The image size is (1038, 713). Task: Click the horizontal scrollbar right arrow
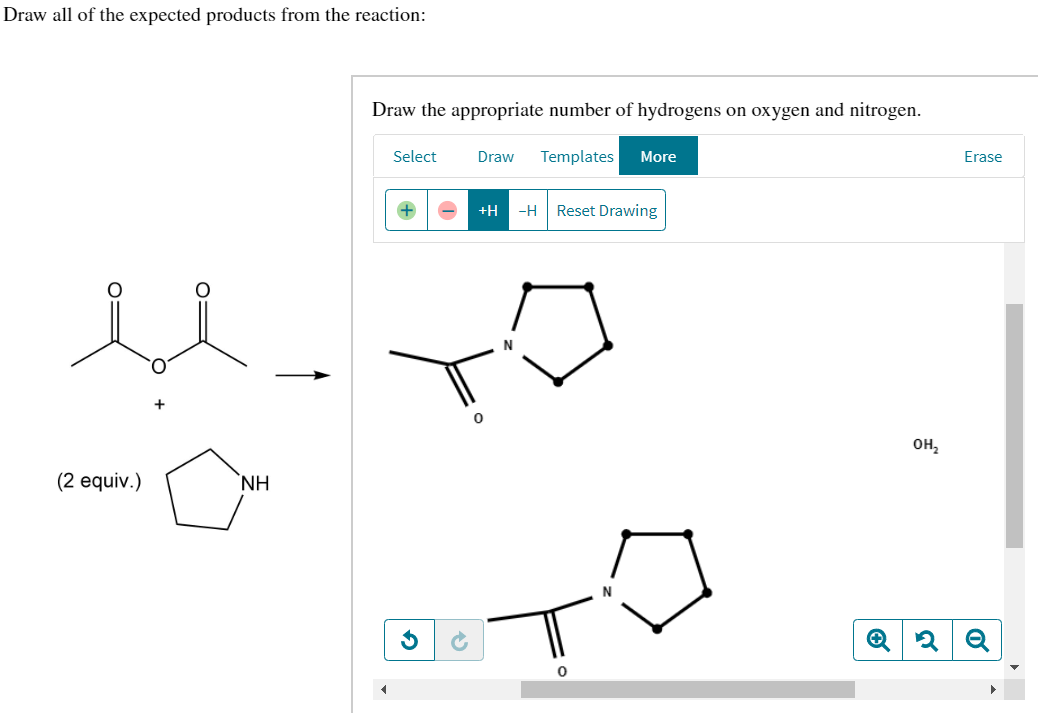[x=992, y=689]
